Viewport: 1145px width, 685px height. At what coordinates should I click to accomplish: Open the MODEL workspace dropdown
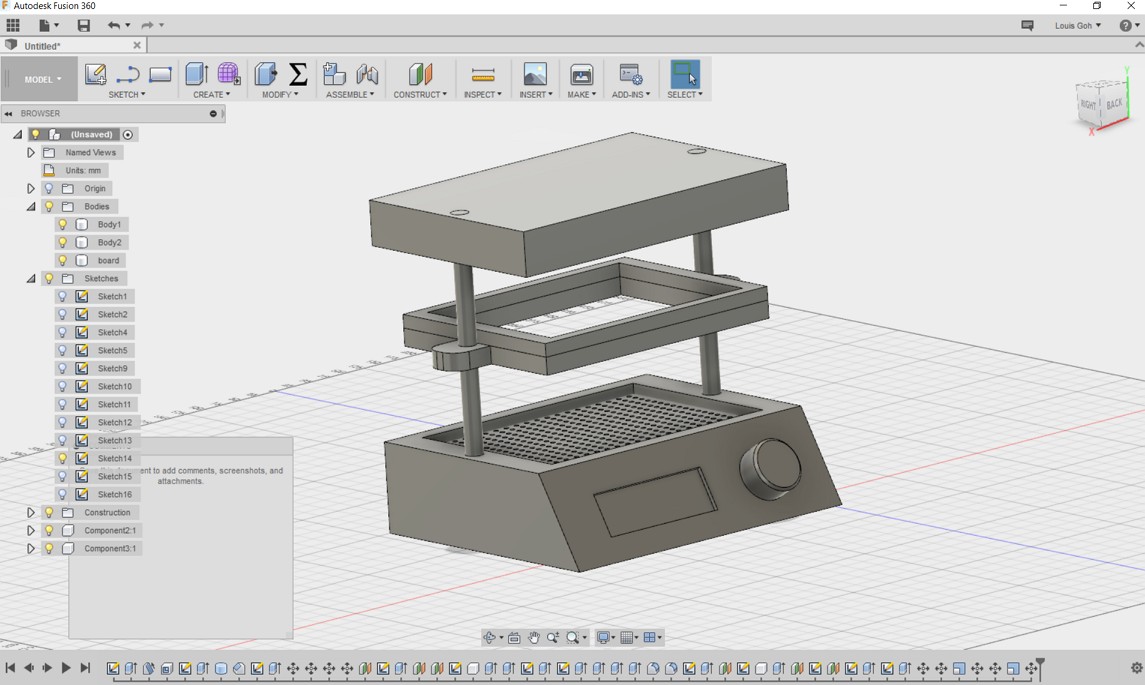42,79
